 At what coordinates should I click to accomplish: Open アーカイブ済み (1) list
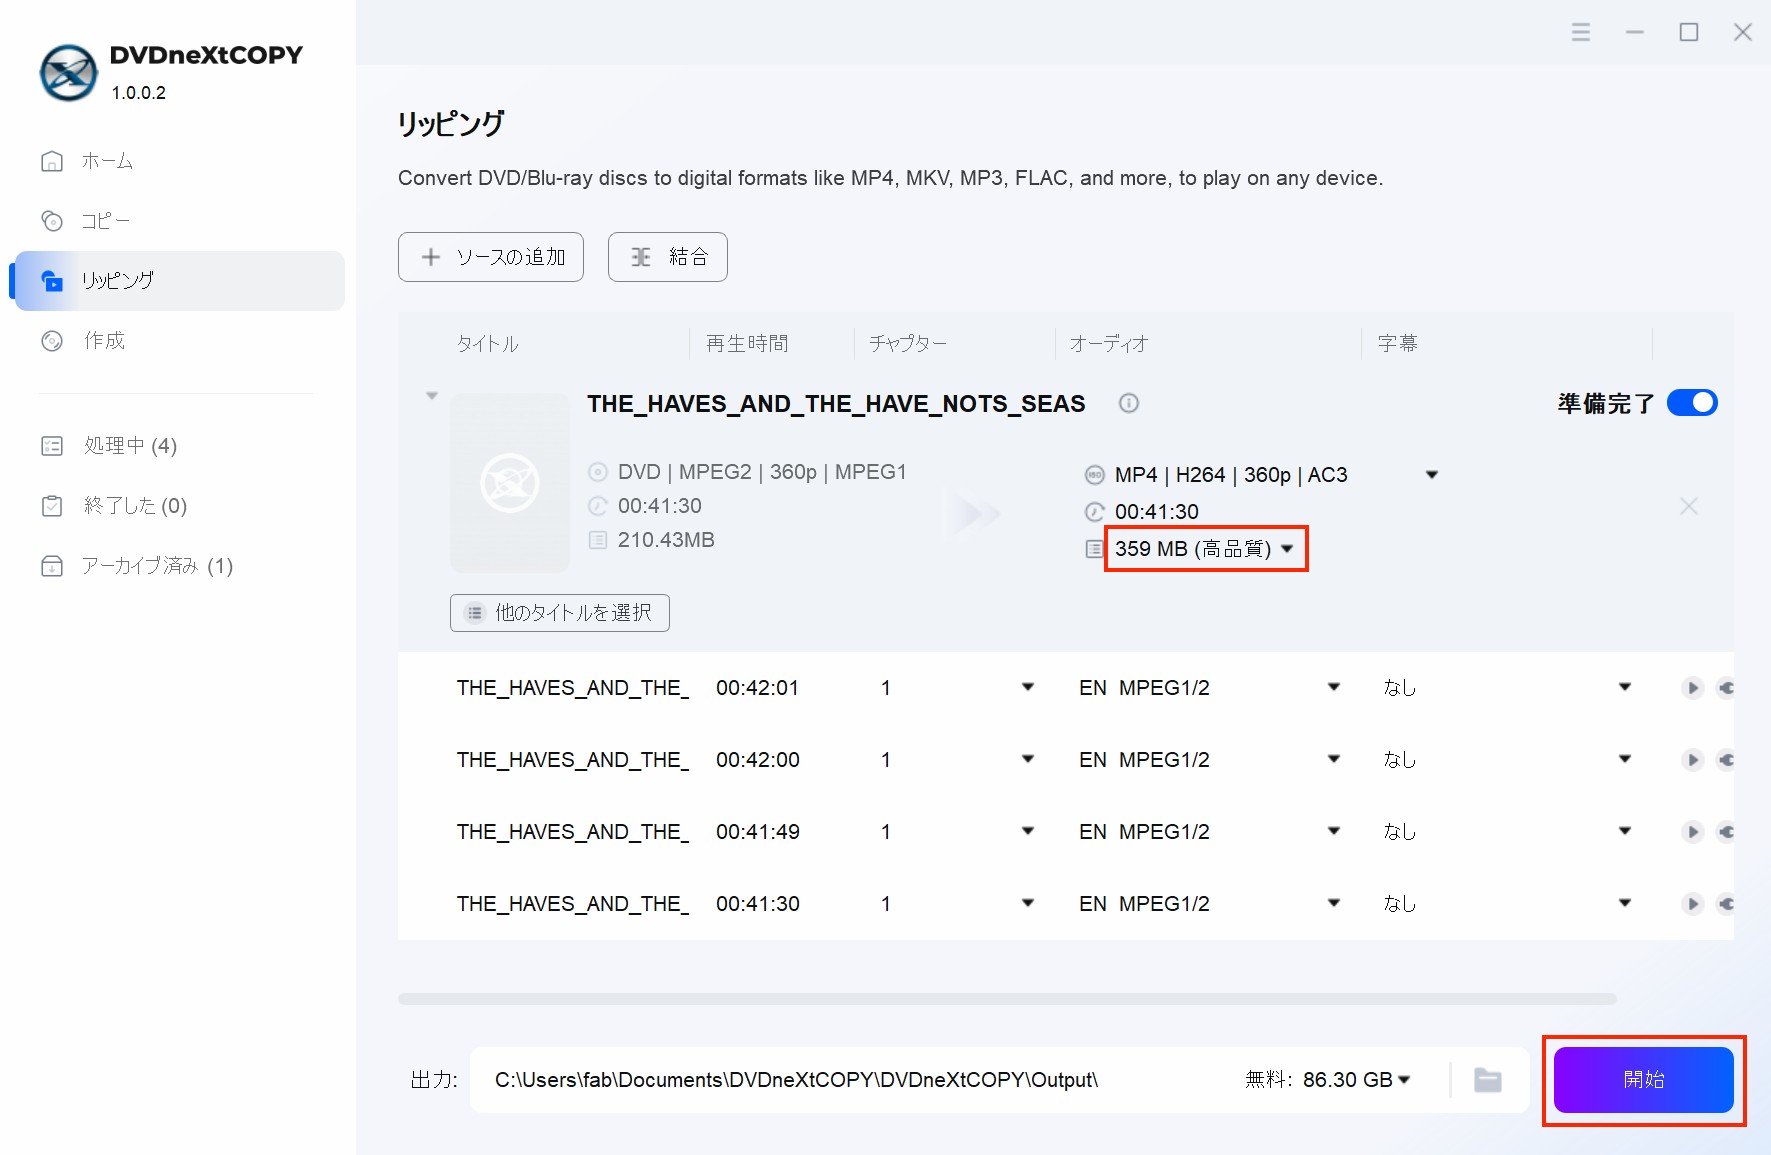(137, 566)
